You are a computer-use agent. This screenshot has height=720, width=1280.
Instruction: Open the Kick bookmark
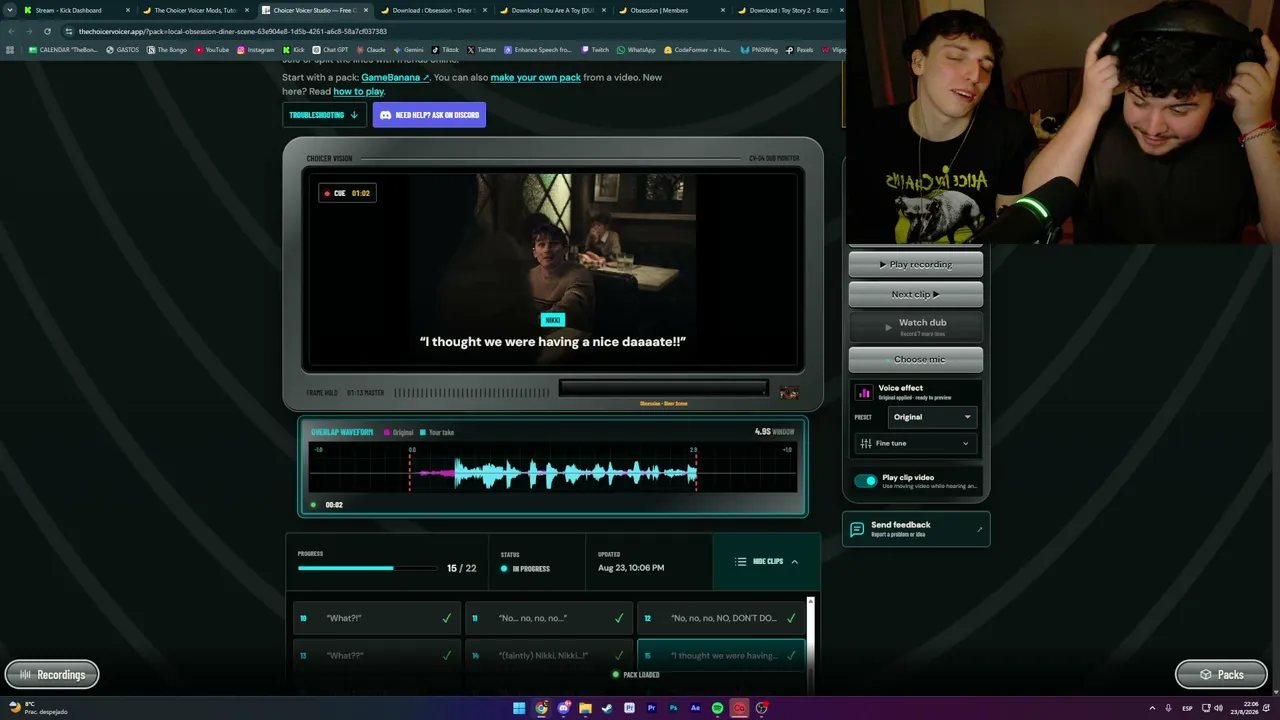click(294, 50)
